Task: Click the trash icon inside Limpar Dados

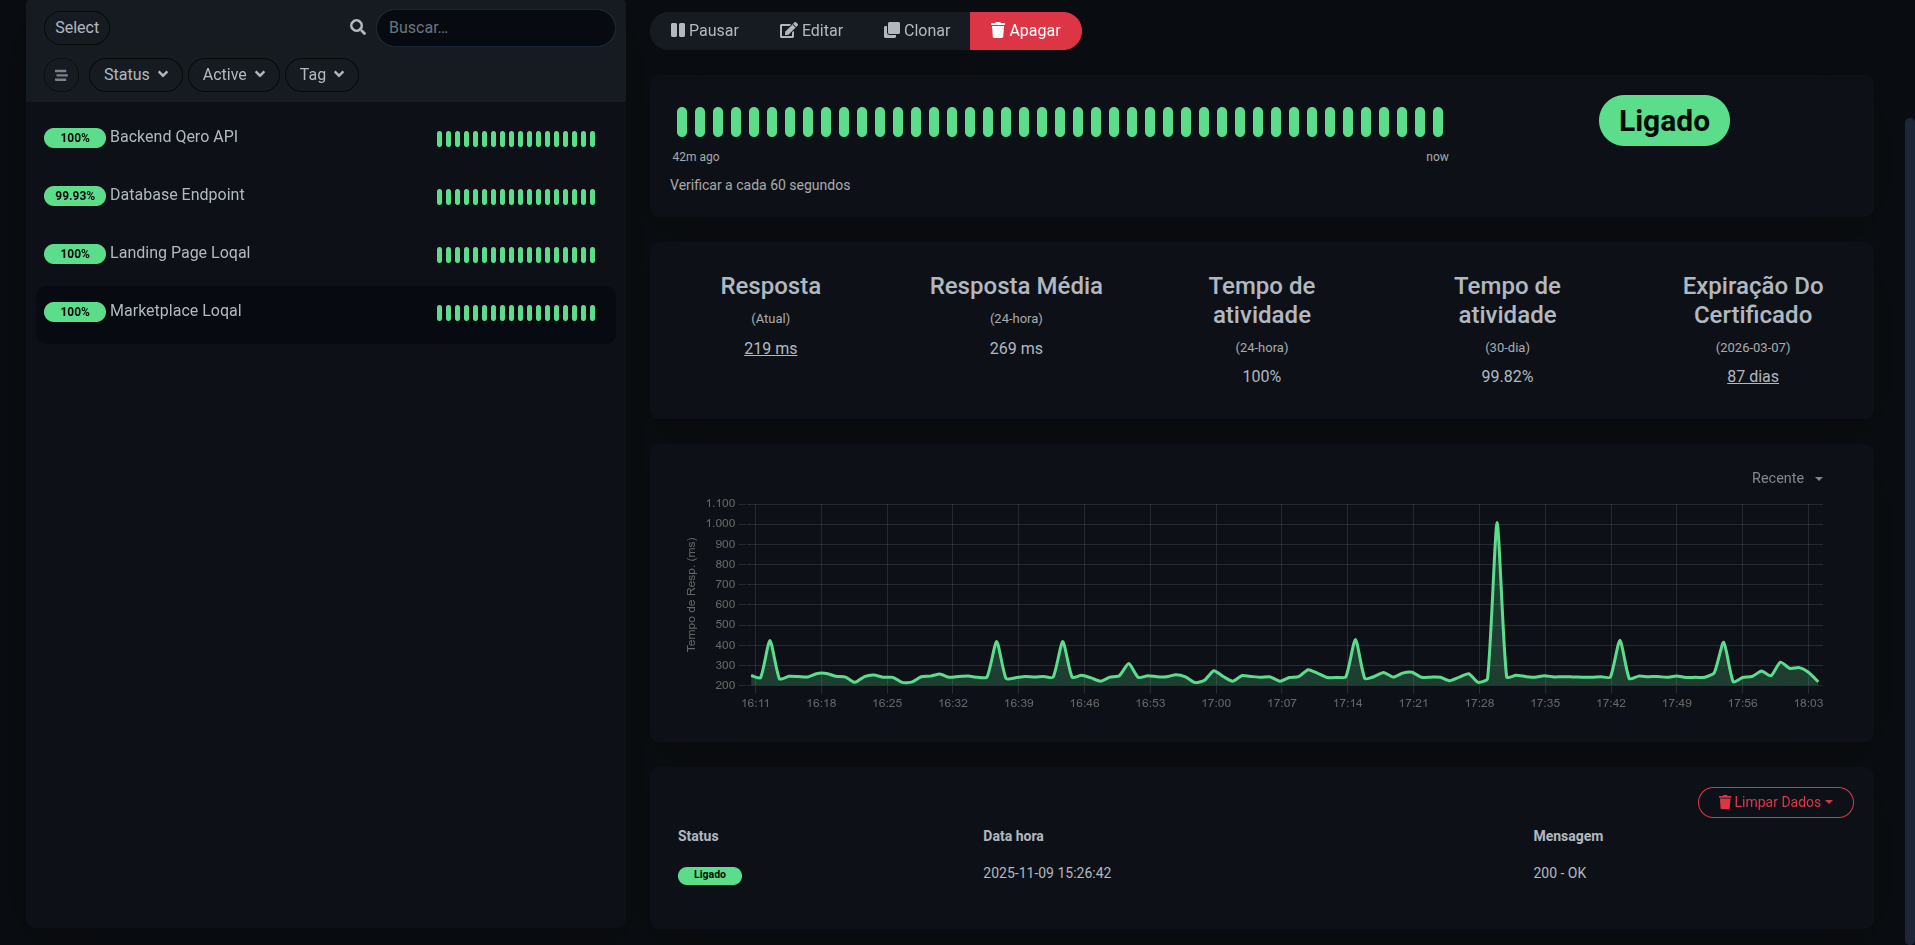Action: coord(1725,802)
